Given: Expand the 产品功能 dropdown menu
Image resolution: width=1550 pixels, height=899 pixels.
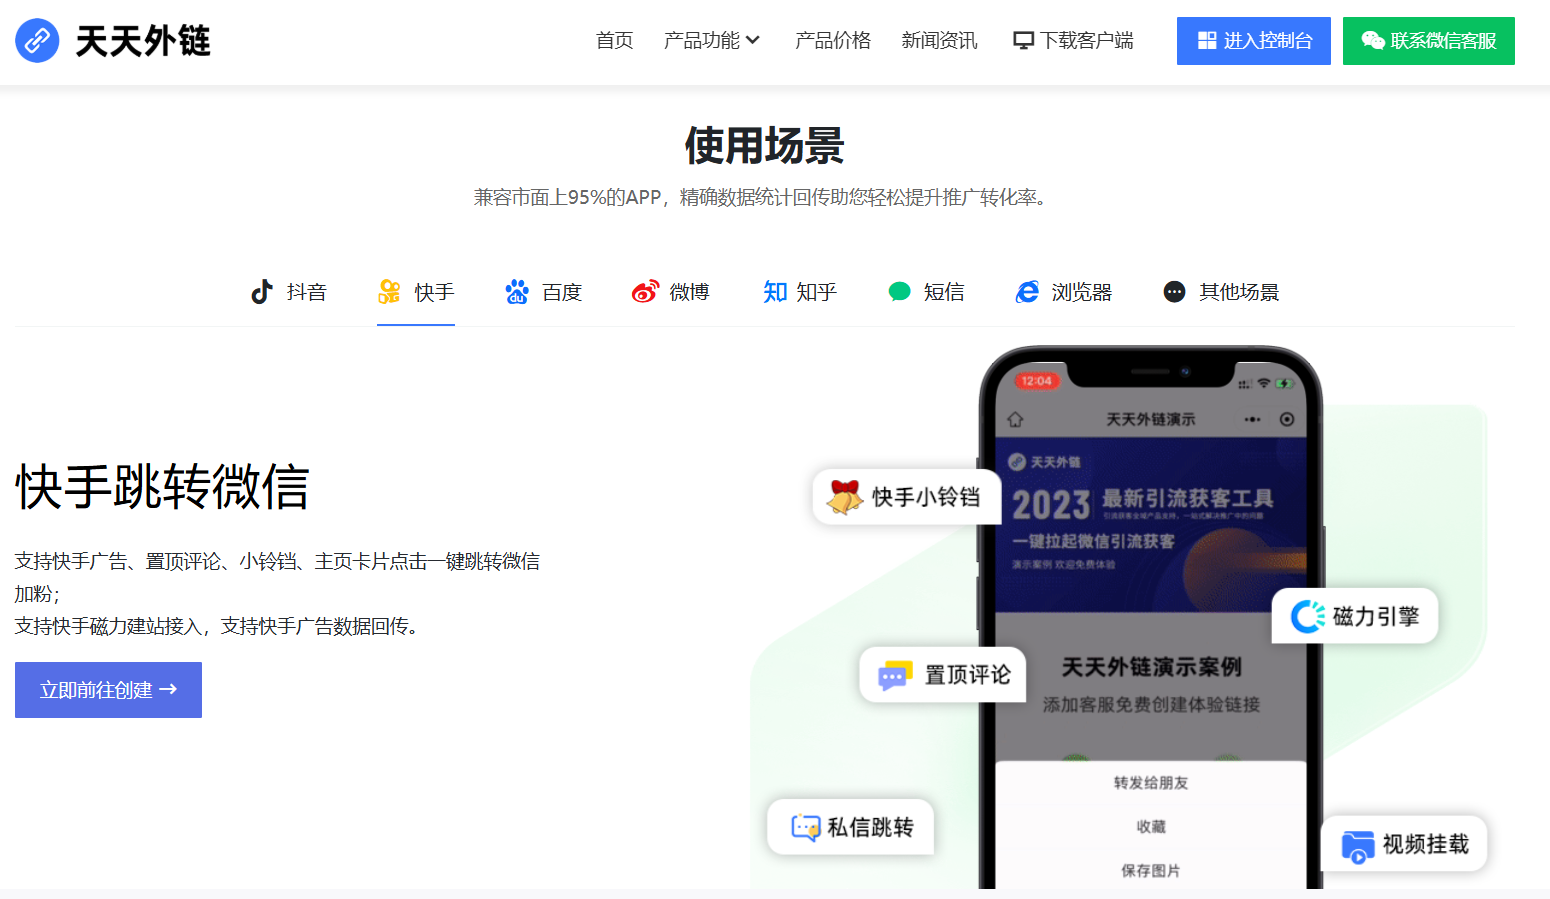Looking at the screenshot, I should point(712,41).
